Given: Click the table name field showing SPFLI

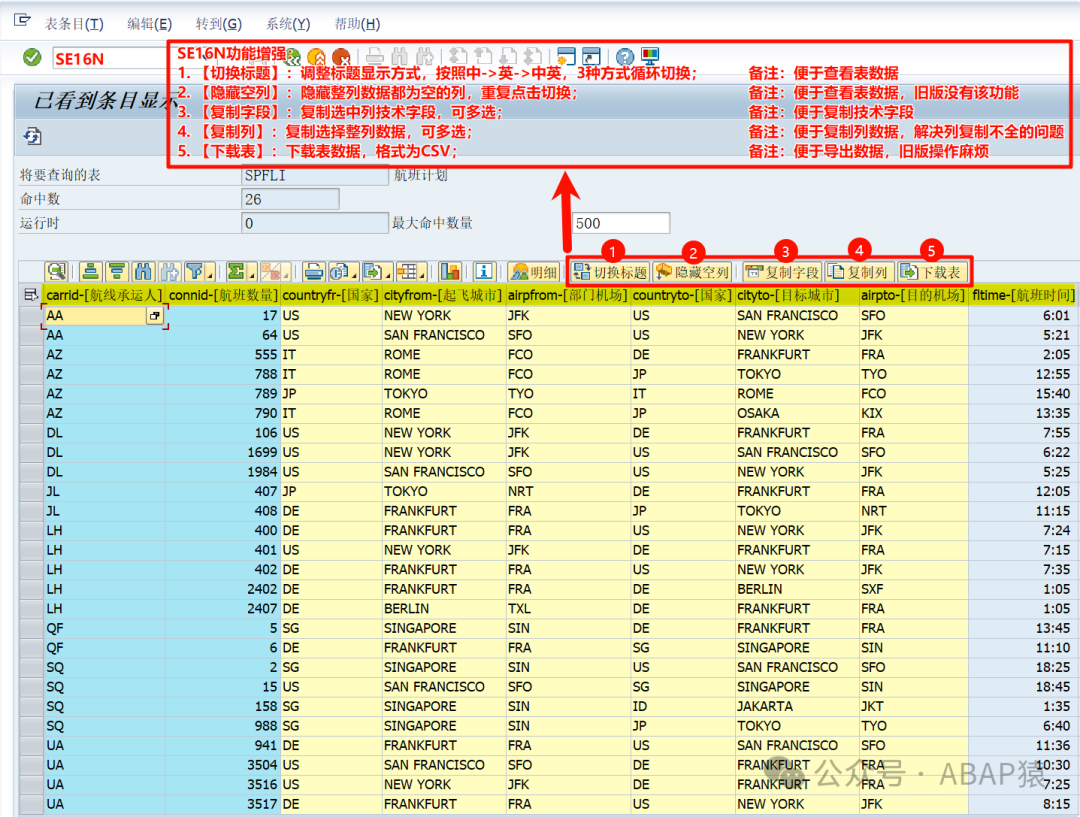Looking at the screenshot, I should pos(315,175).
